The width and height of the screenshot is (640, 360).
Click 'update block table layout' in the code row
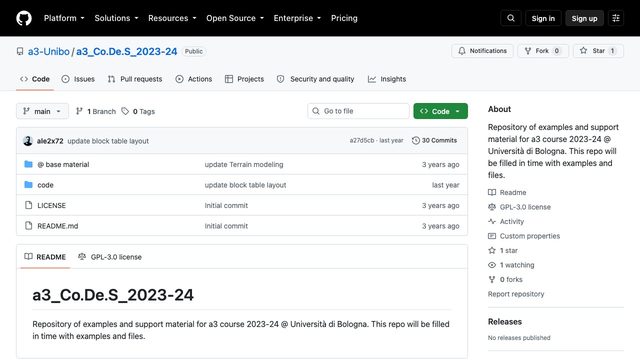pyautogui.click(x=245, y=184)
